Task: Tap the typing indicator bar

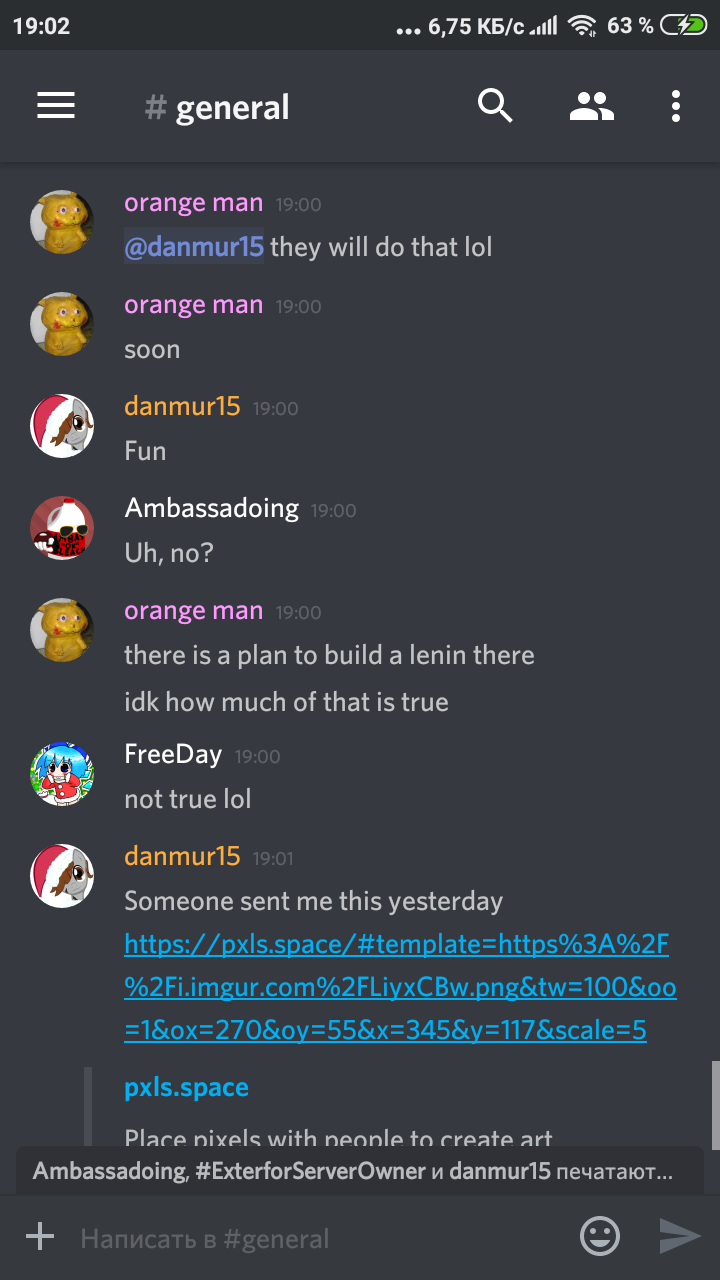Action: point(360,1171)
